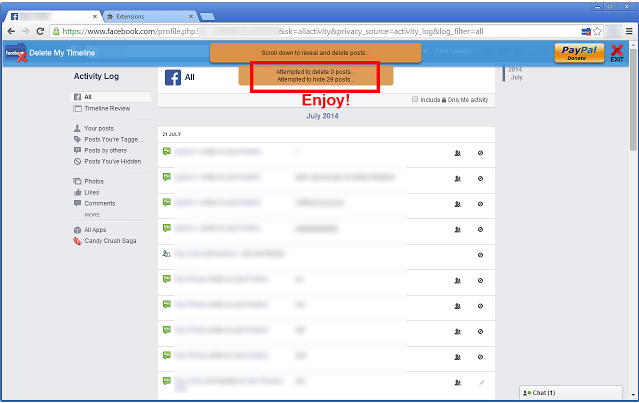Toggle Include Only Me activity checkbox
This screenshot has height=403, width=639.
[x=415, y=100]
